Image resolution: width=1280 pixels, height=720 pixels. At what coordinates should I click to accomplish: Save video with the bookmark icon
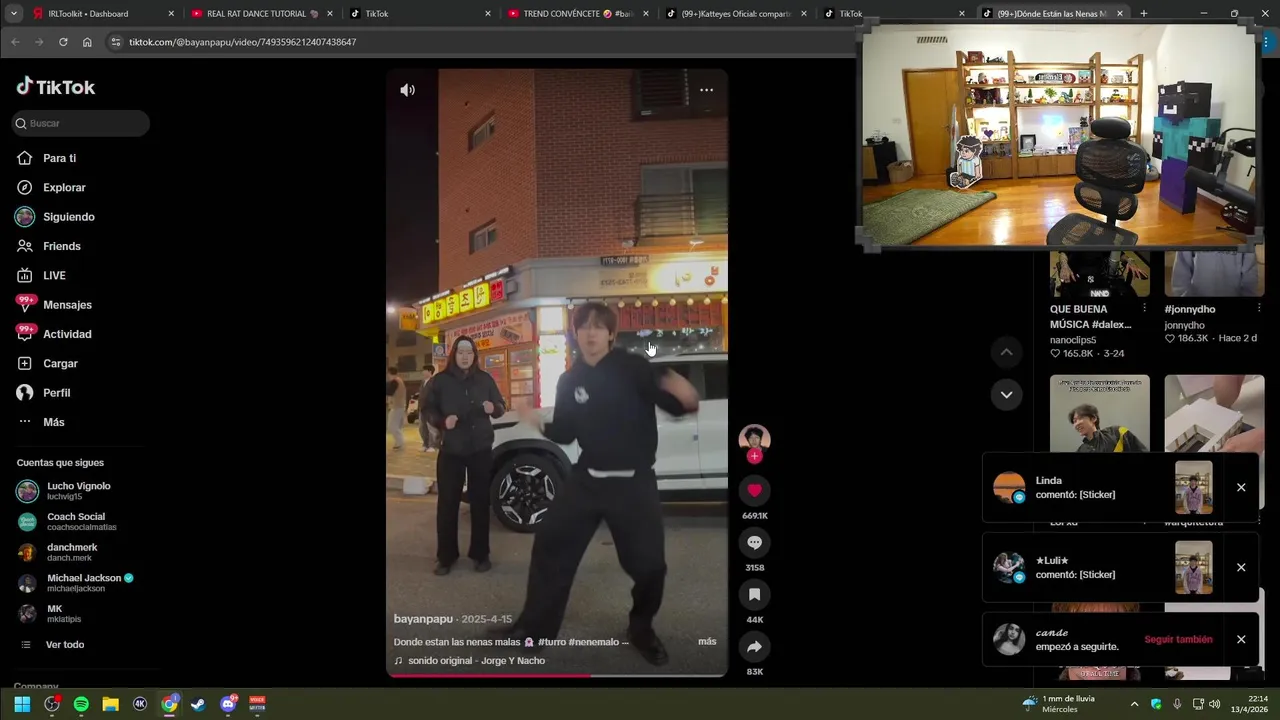tap(754, 594)
